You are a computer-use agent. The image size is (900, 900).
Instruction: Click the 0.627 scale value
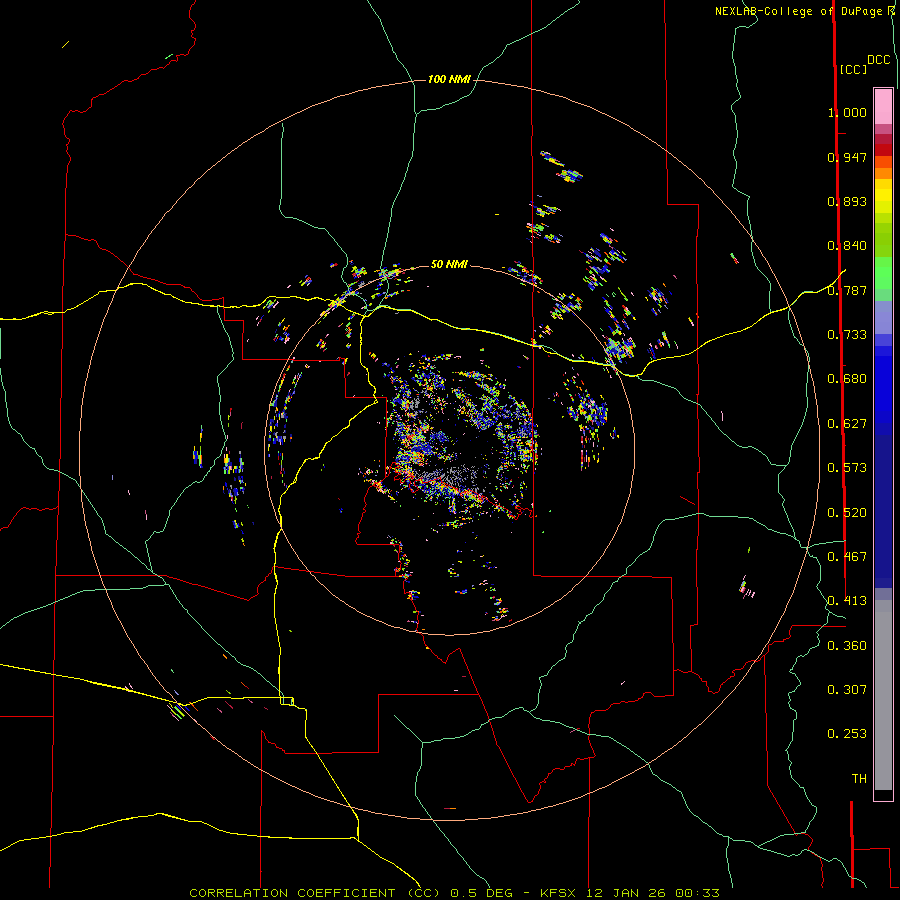click(847, 424)
